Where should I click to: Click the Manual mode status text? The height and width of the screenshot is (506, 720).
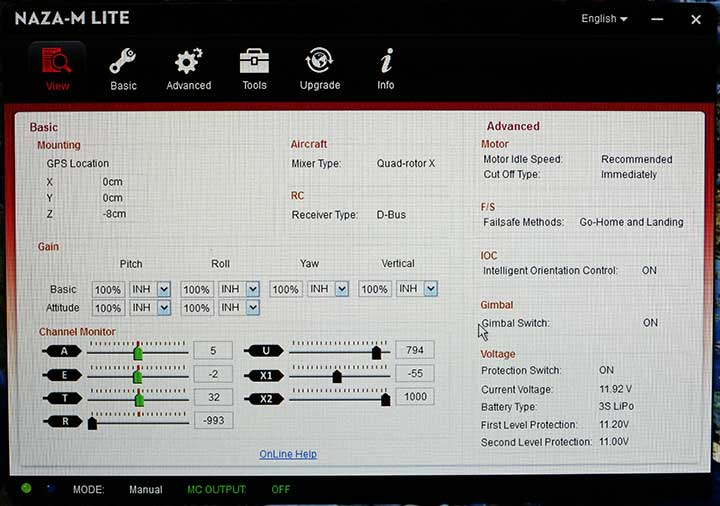click(x=146, y=490)
